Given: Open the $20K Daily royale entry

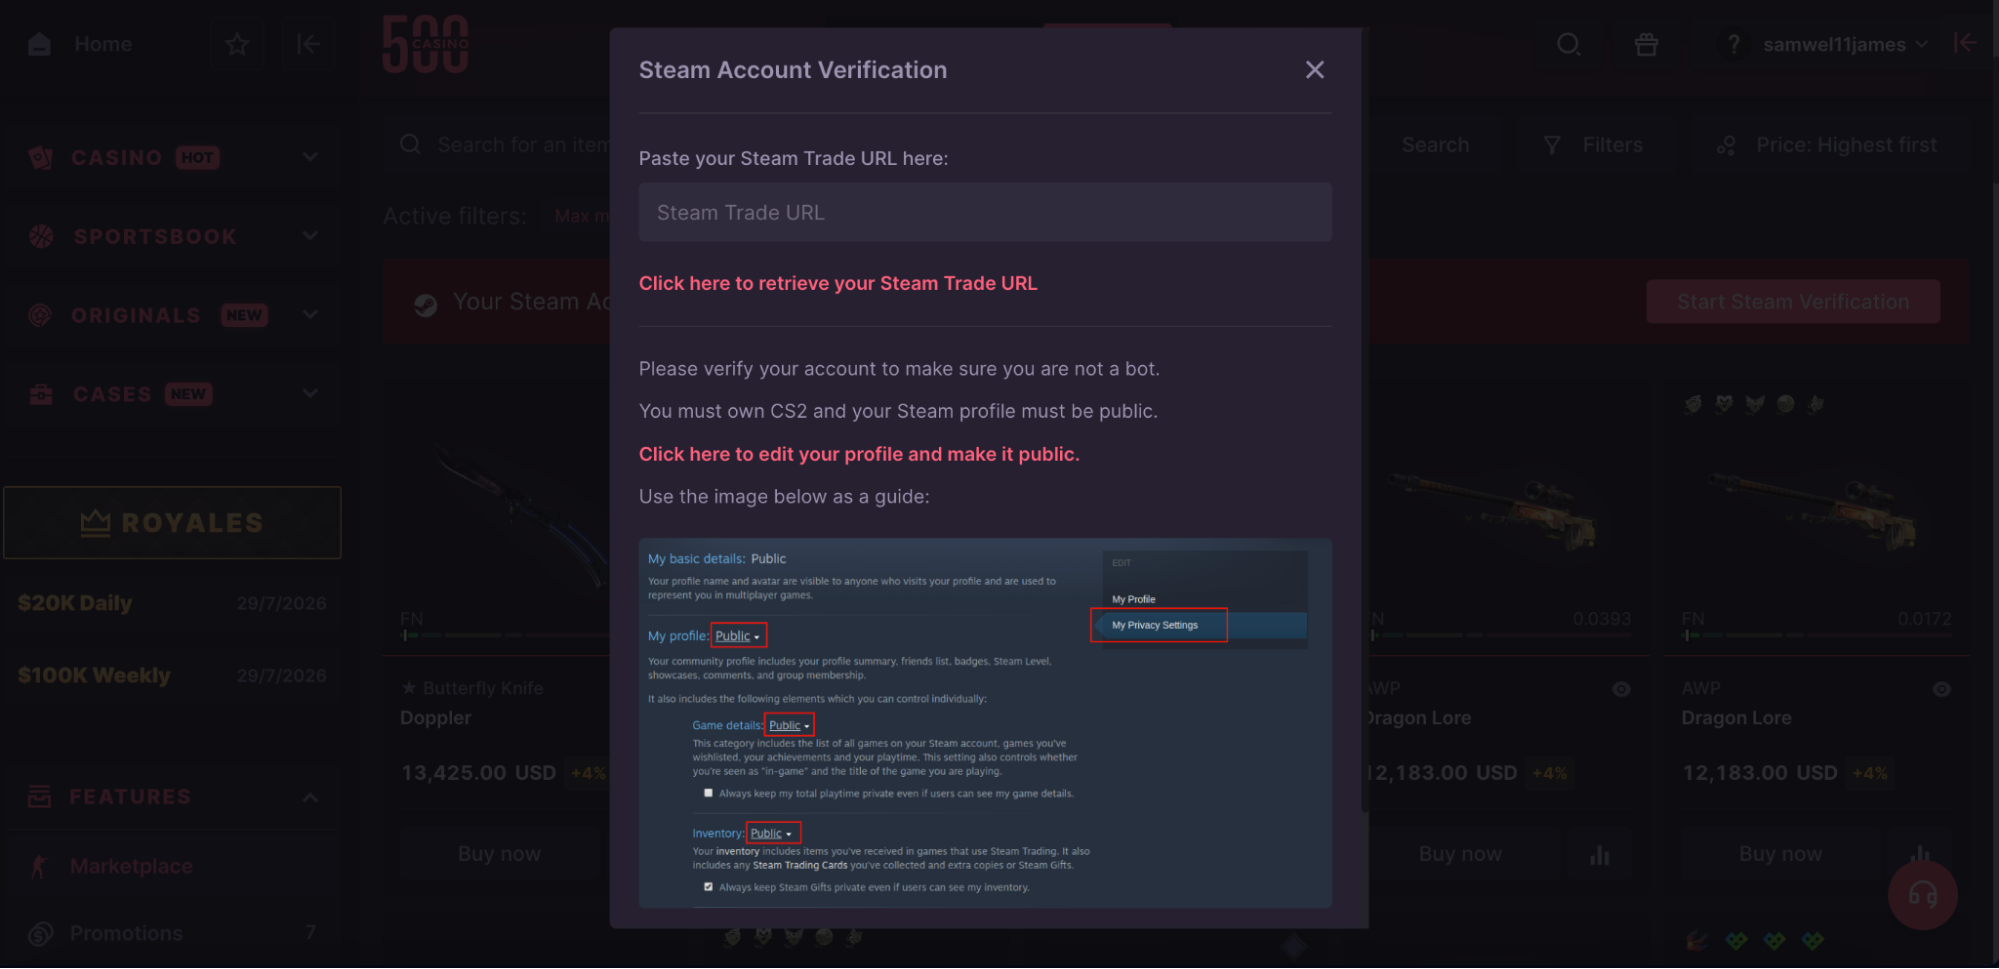Looking at the screenshot, I should point(172,603).
